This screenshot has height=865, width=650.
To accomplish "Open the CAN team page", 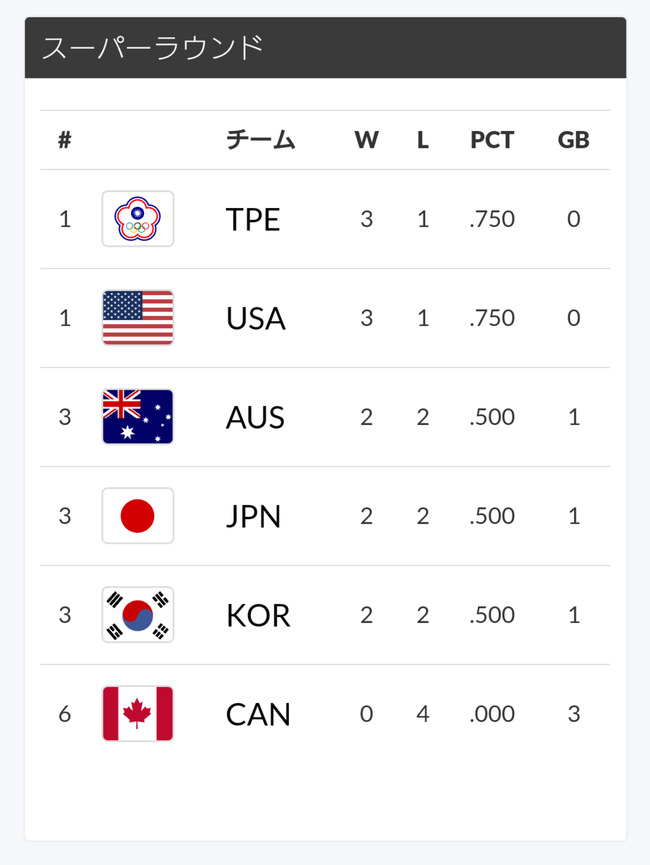I will pyautogui.click(x=258, y=714).
